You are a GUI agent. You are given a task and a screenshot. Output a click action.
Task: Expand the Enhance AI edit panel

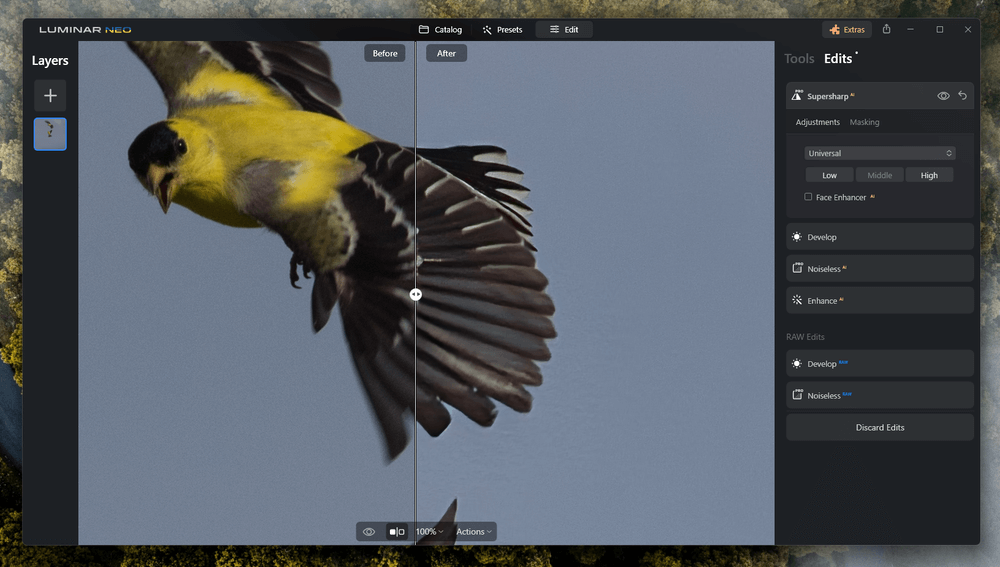click(879, 300)
